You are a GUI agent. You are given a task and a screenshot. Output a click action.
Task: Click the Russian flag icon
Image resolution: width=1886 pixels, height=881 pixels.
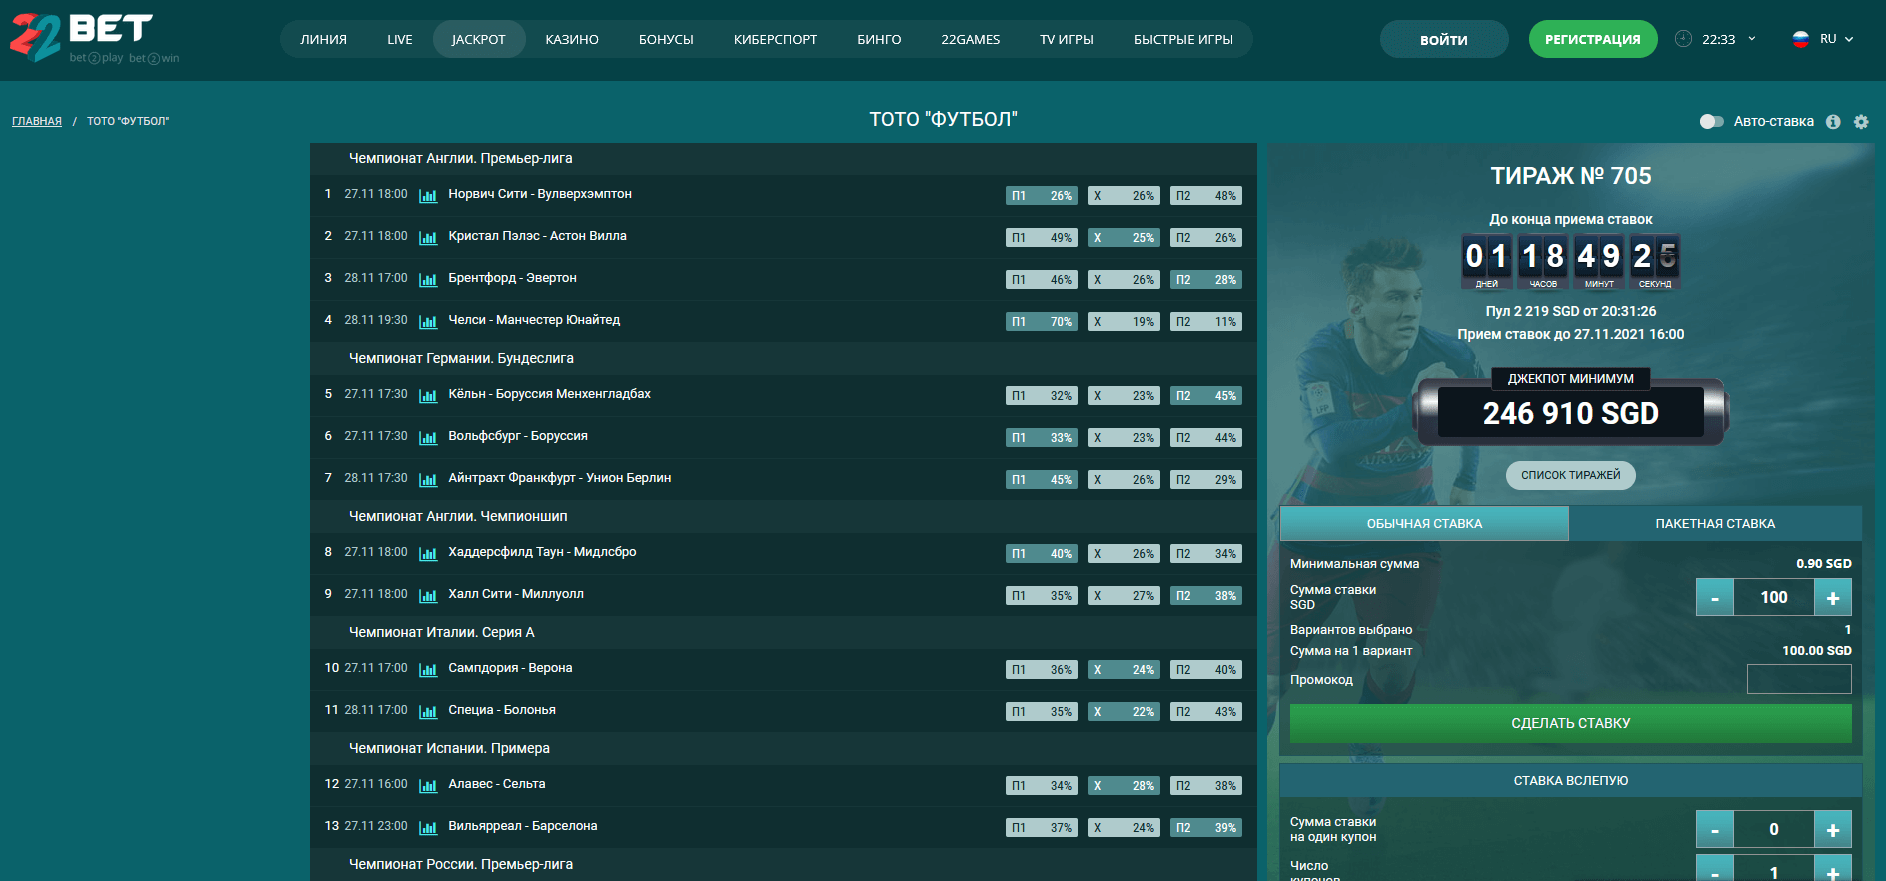pyautogui.click(x=1801, y=39)
